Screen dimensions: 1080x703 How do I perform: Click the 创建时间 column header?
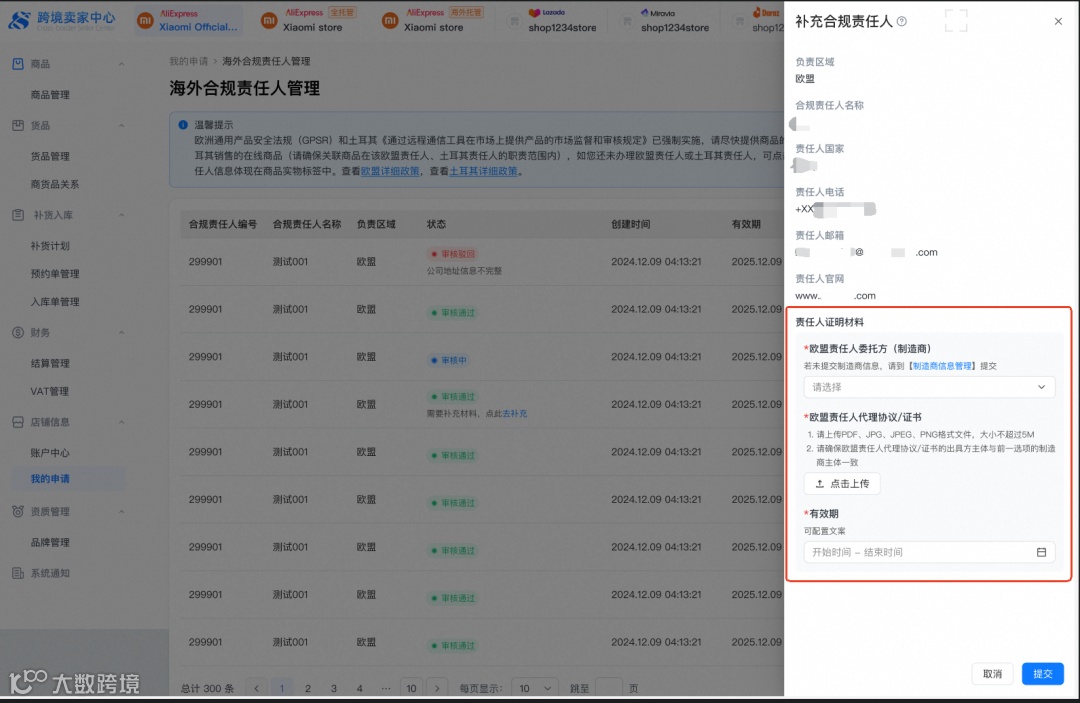pos(630,224)
